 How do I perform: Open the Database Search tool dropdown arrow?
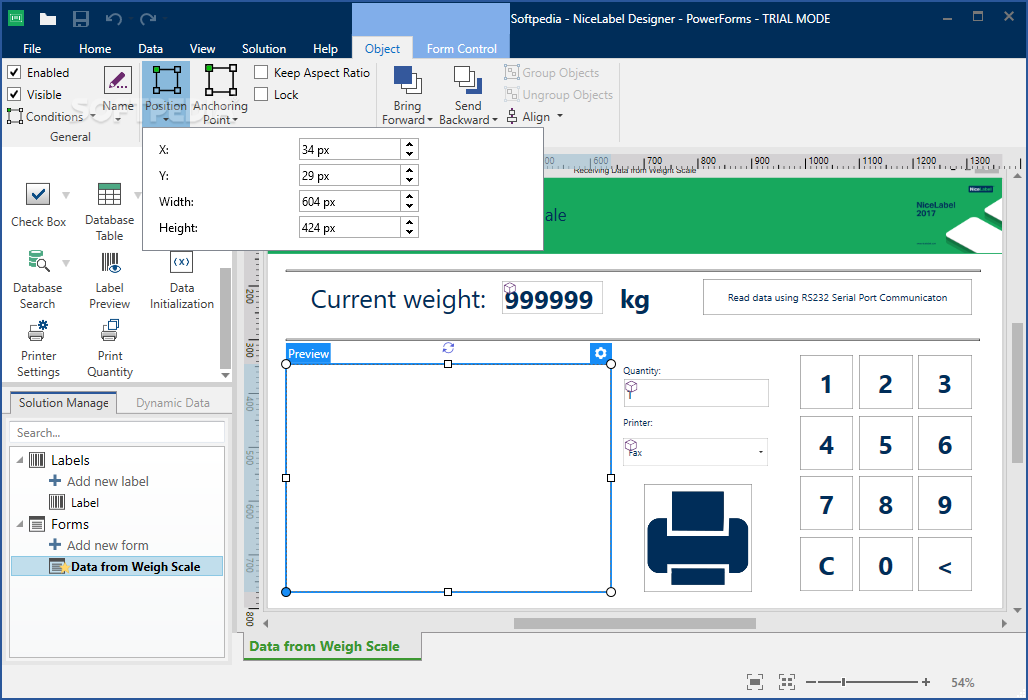(x=66, y=263)
